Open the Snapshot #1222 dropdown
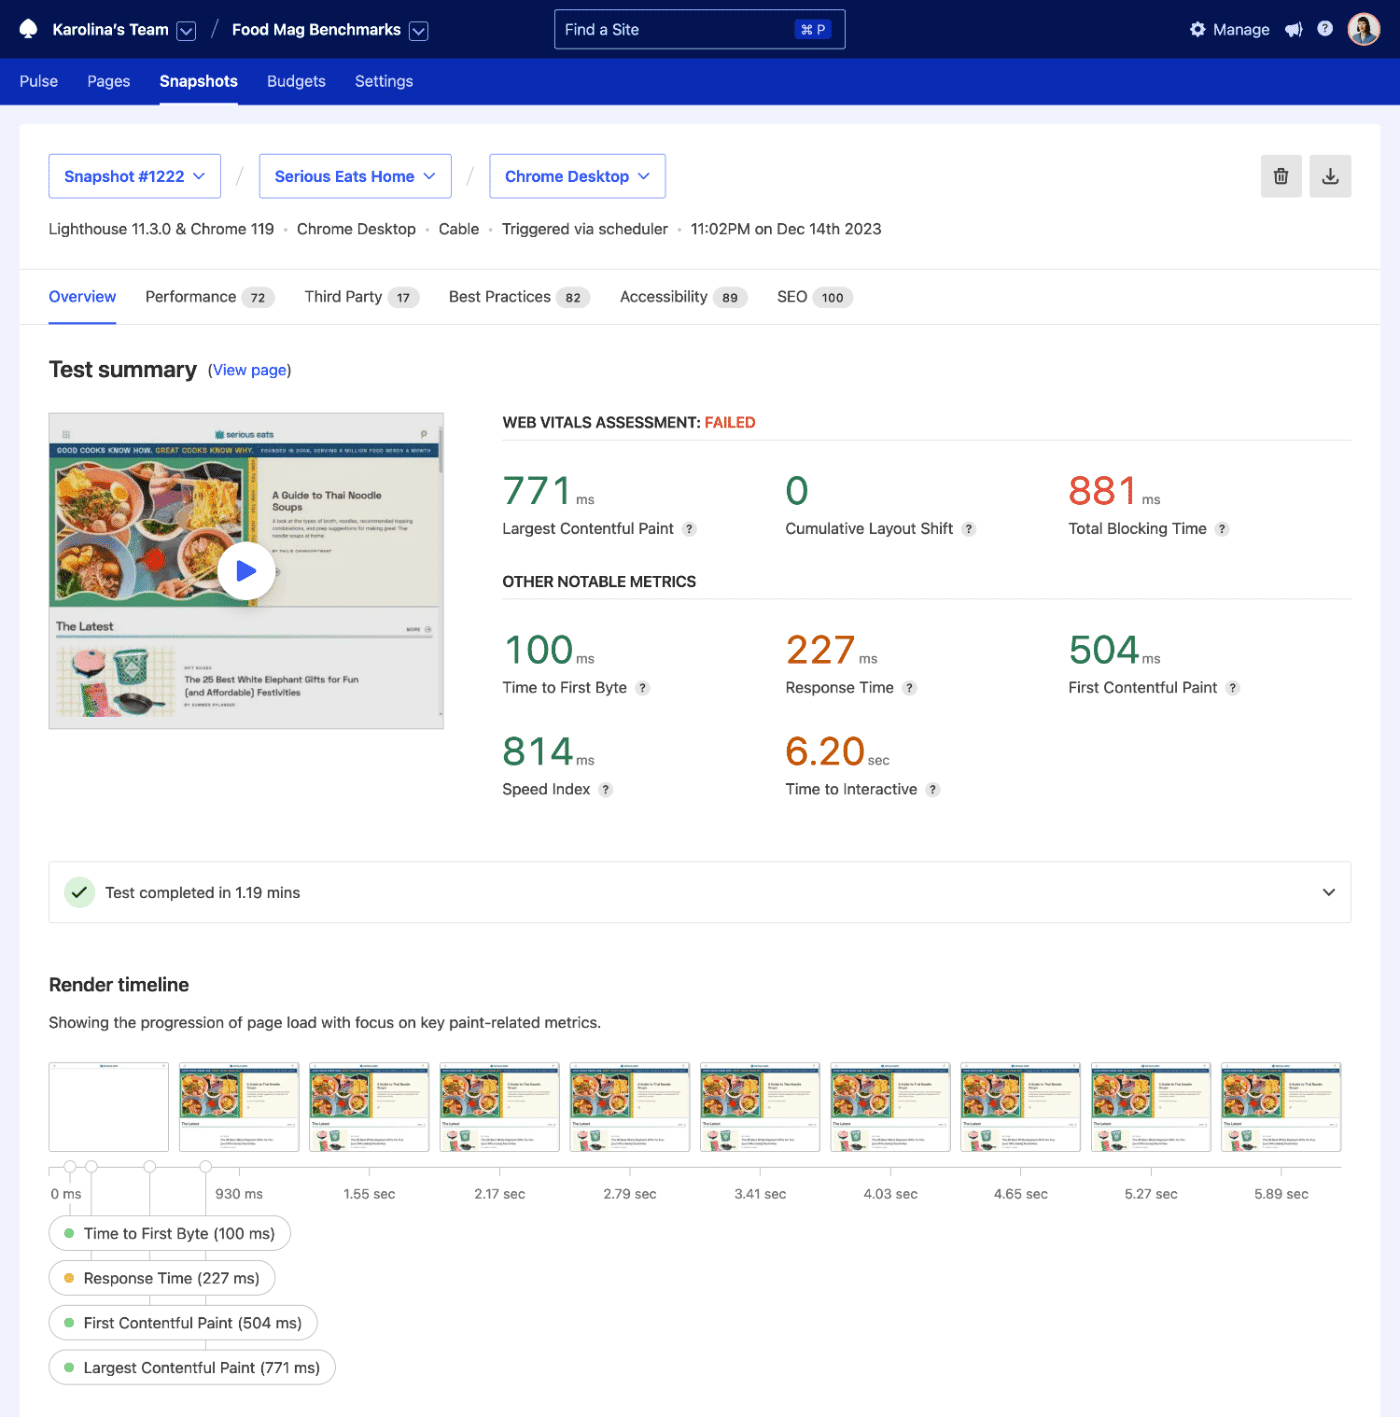This screenshot has width=1400, height=1417. click(x=134, y=176)
